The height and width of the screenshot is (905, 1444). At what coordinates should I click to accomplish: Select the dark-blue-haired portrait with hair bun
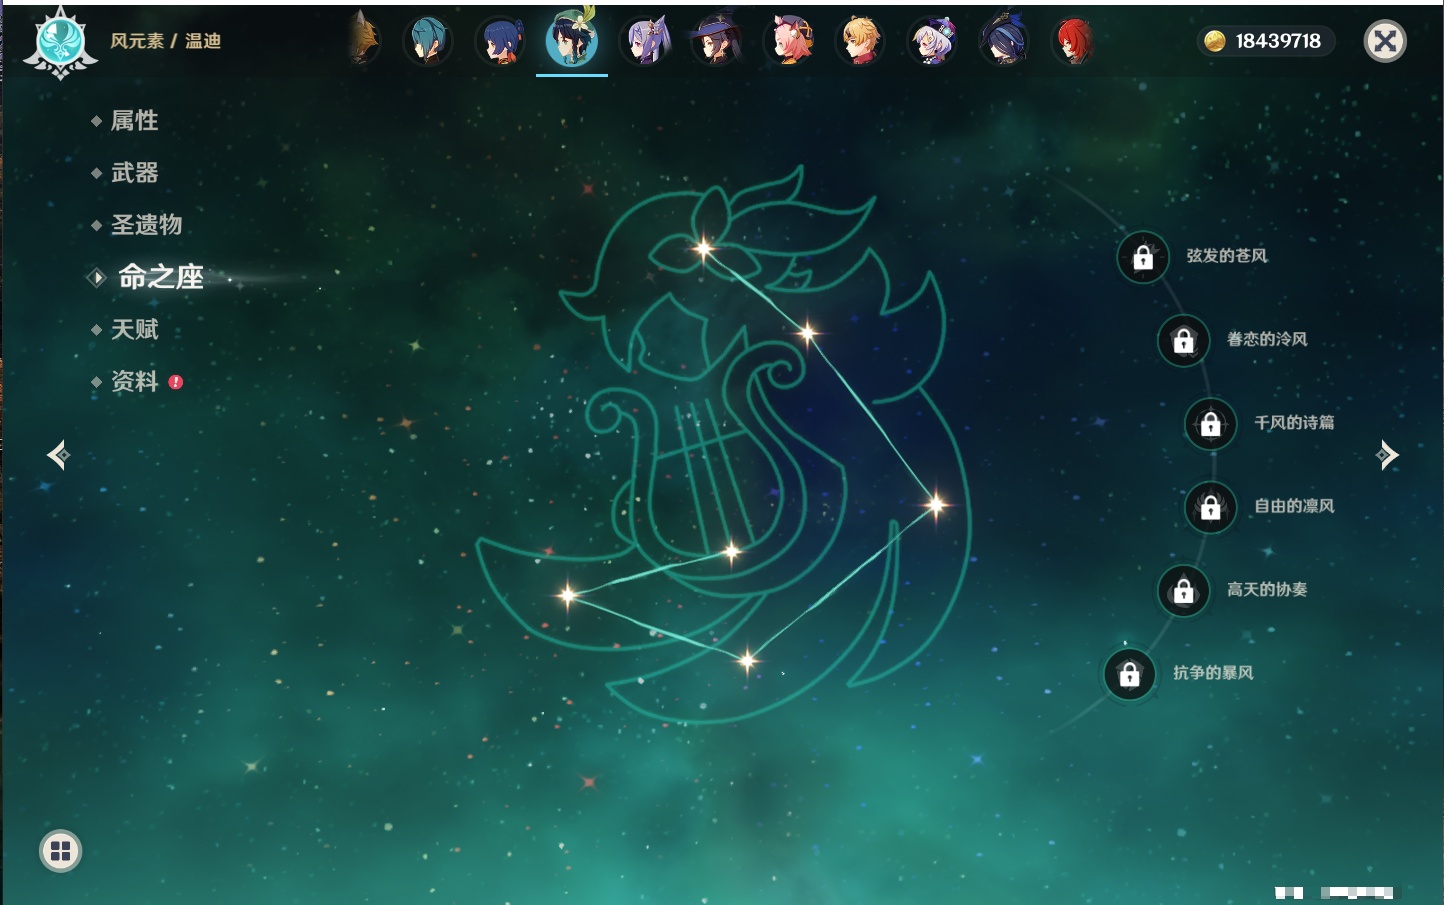(500, 41)
